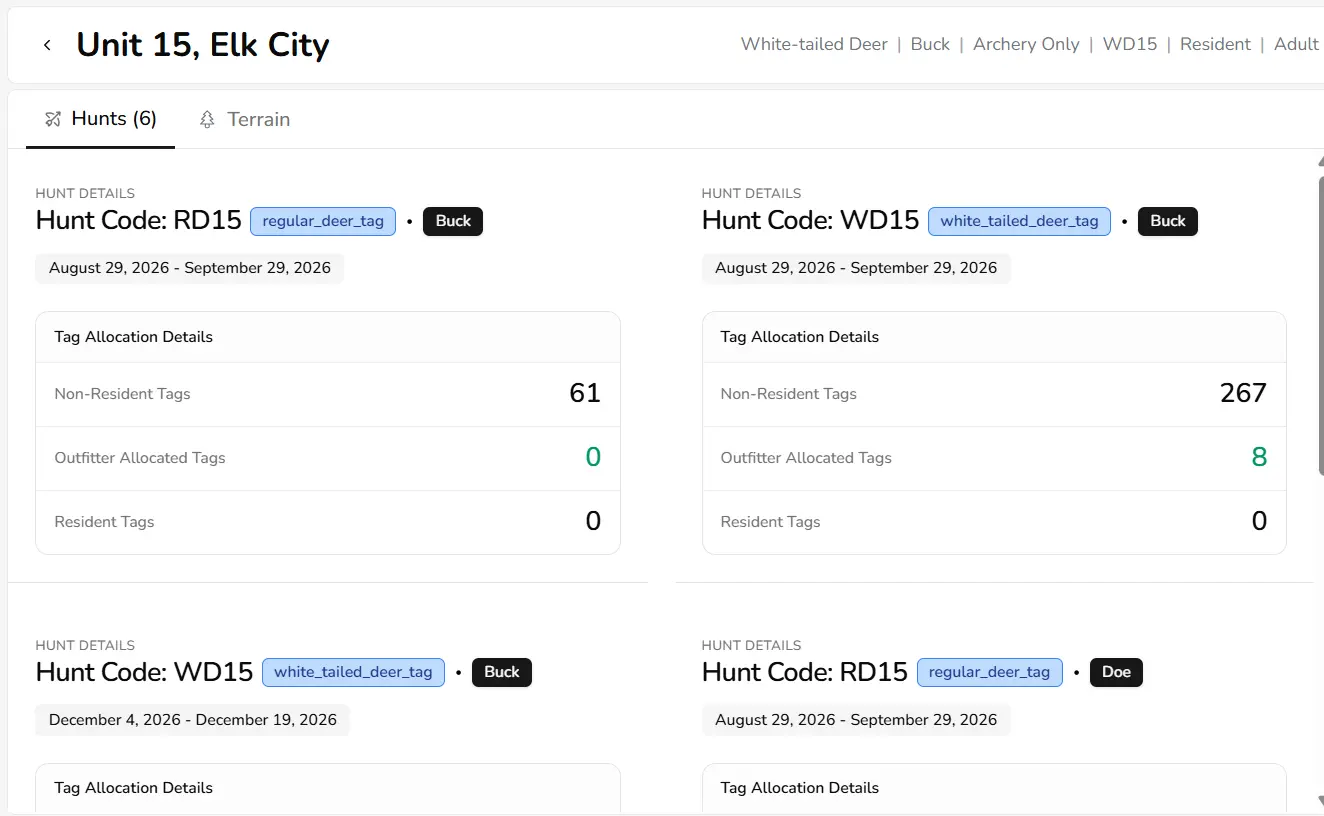Click white_tailed_deer_tag badge on August WD15 hunt

click(x=1019, y=221)
